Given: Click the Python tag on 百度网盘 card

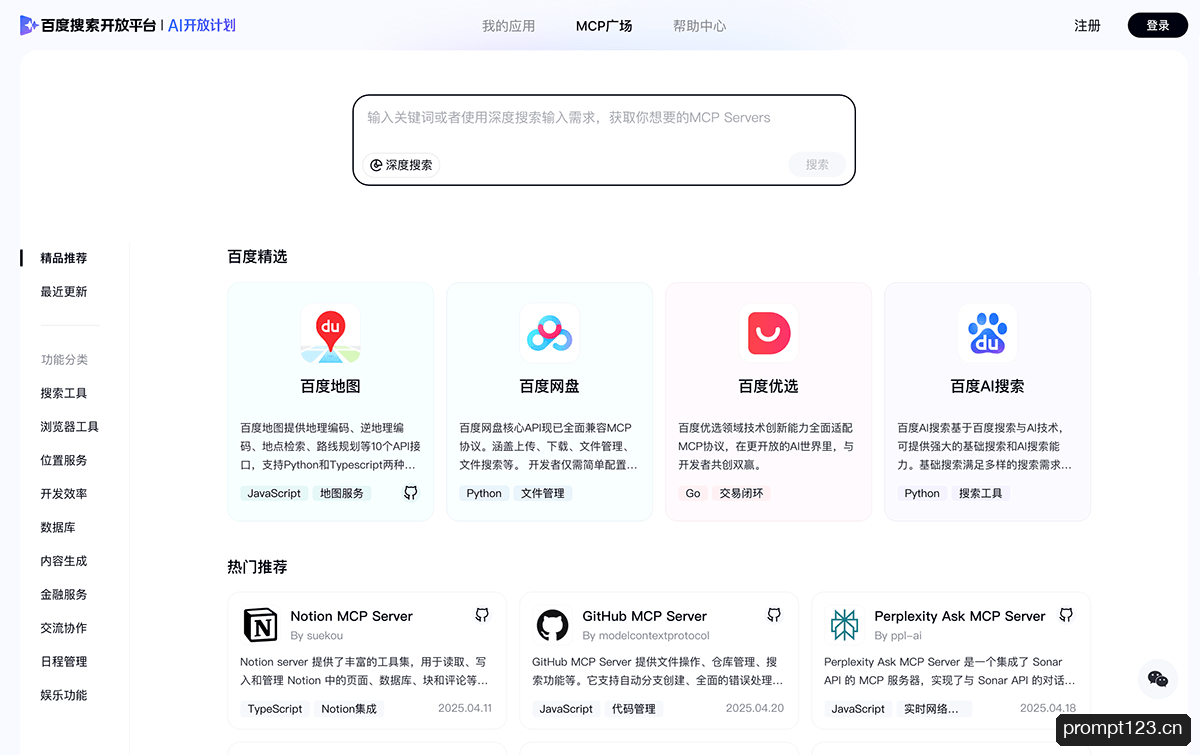Looking at the screenshot, I should (484, 493).
